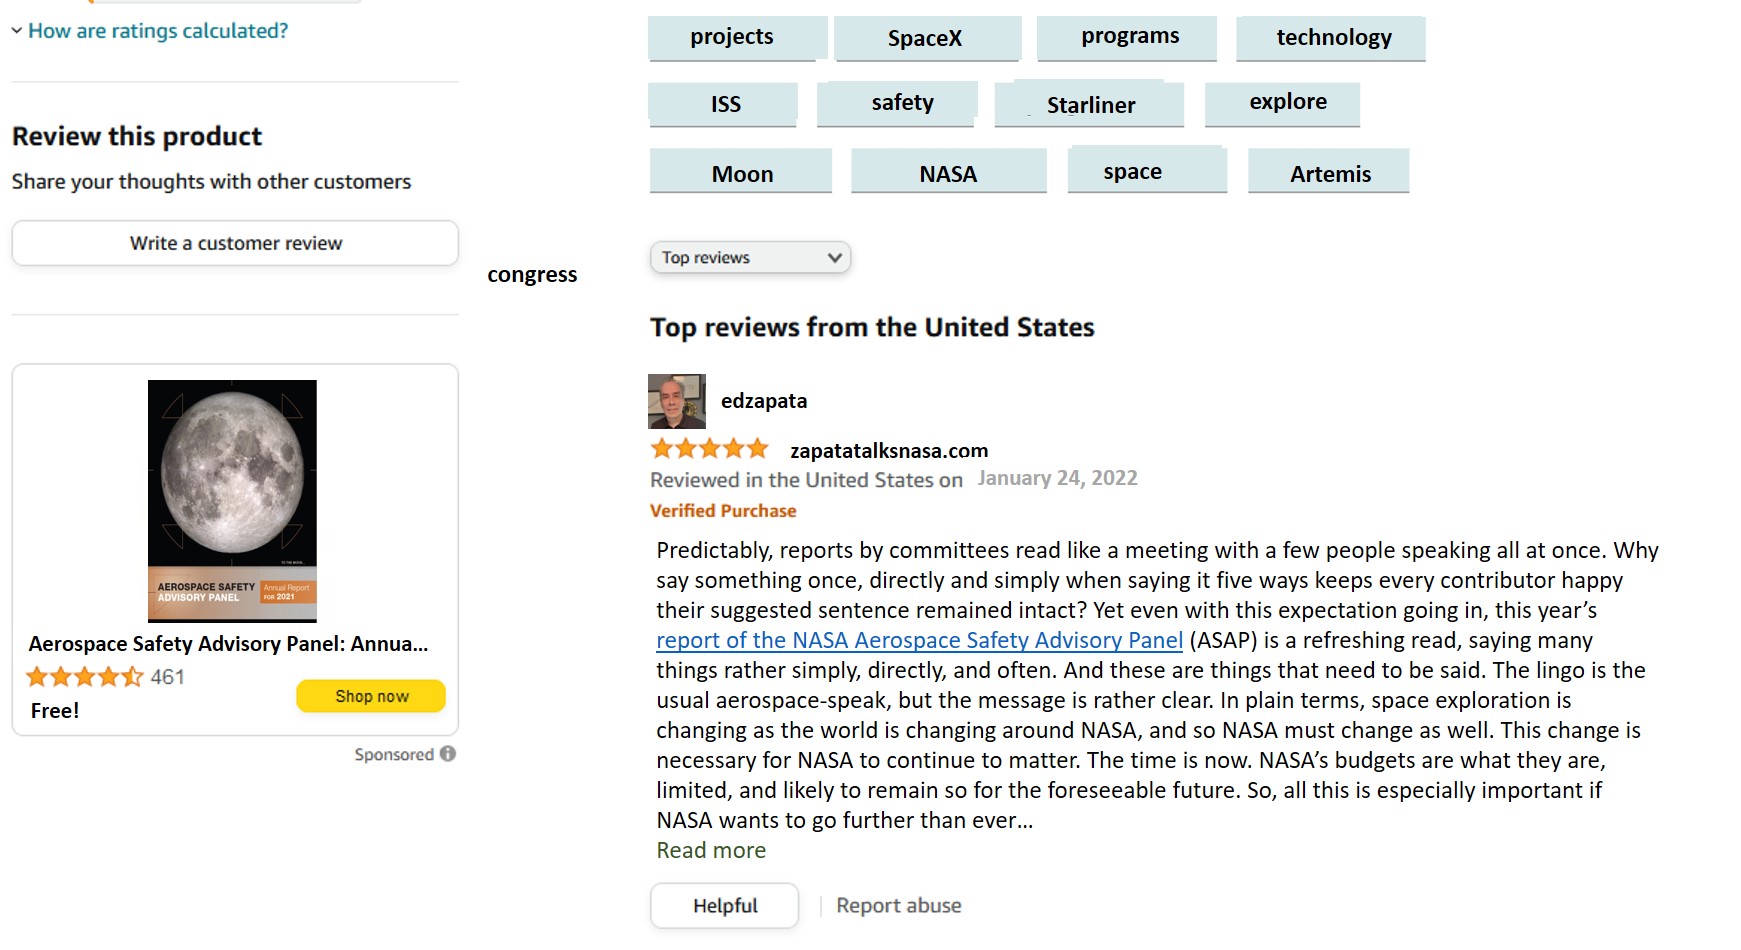Screen dimensions: 1741x950
Task: Expand the review with Read more
Action: point(711,851)
